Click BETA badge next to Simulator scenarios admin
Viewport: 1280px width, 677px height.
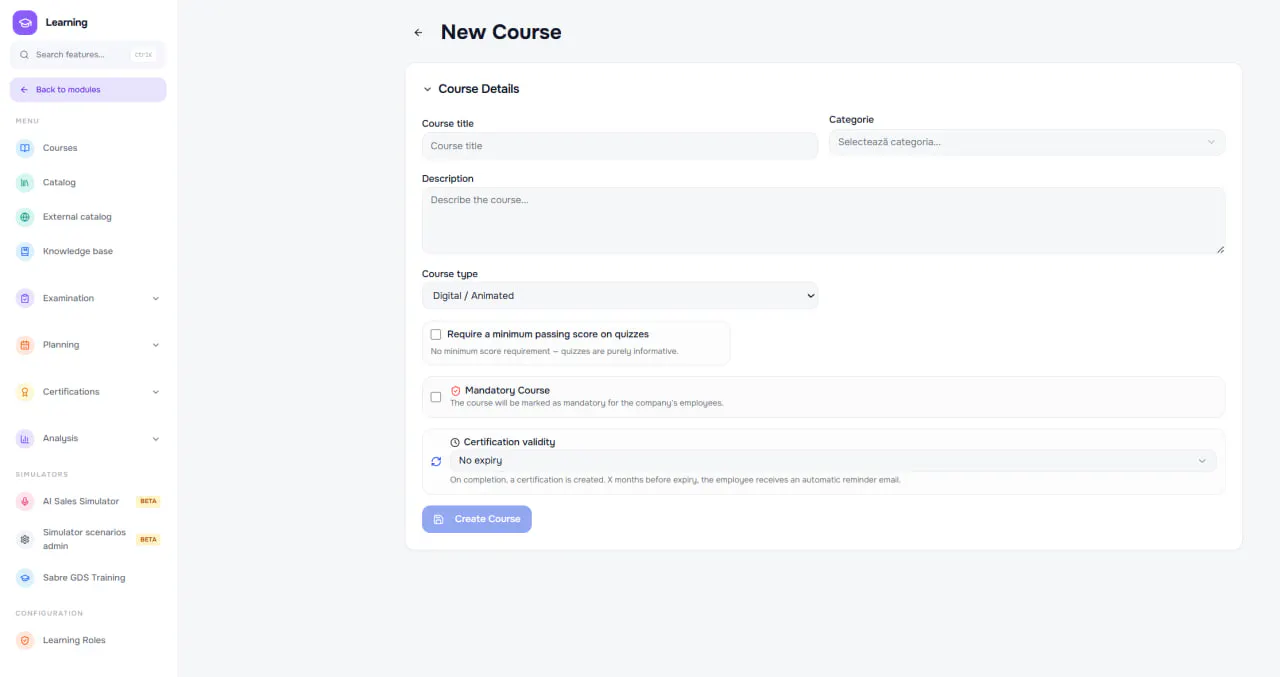[x=148, y=539]
